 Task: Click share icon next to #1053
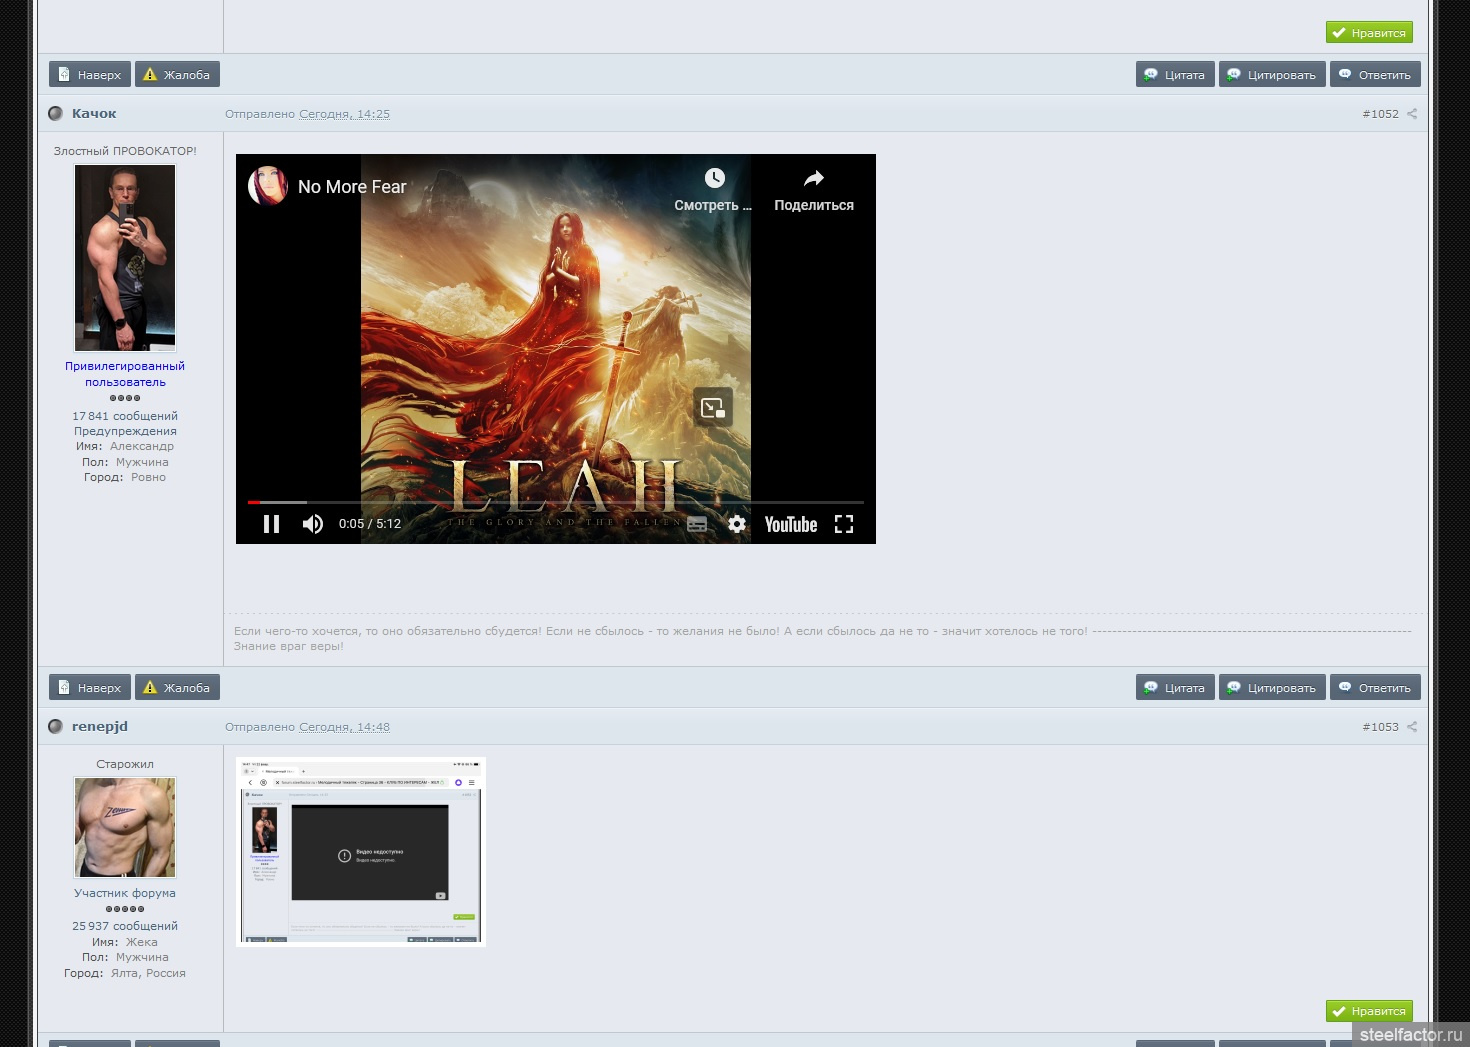click(x=1412, y=727)
